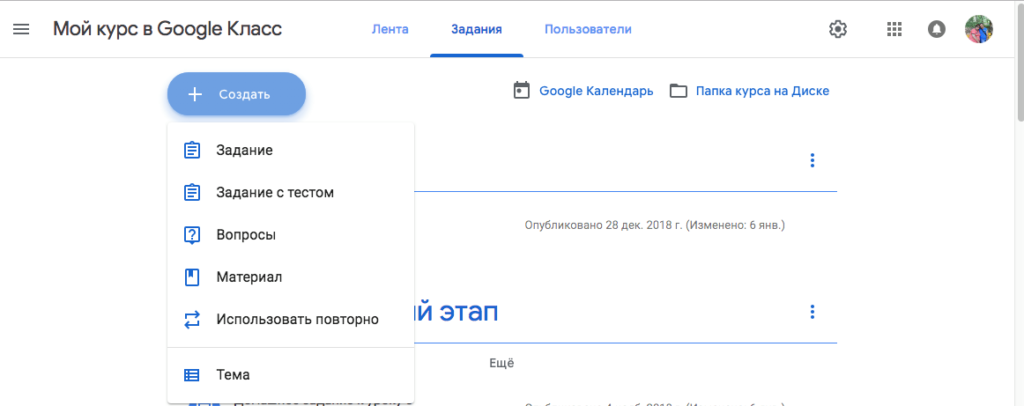Select Тема in the create menu
The height and width of the screenshot is (406, 1024).
[x=233, y=375]
